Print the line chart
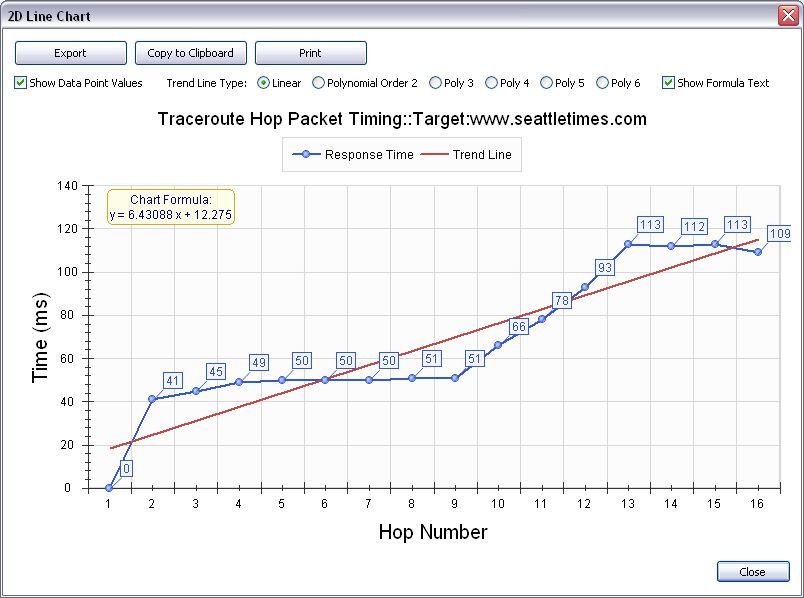 tap(311, 53)
